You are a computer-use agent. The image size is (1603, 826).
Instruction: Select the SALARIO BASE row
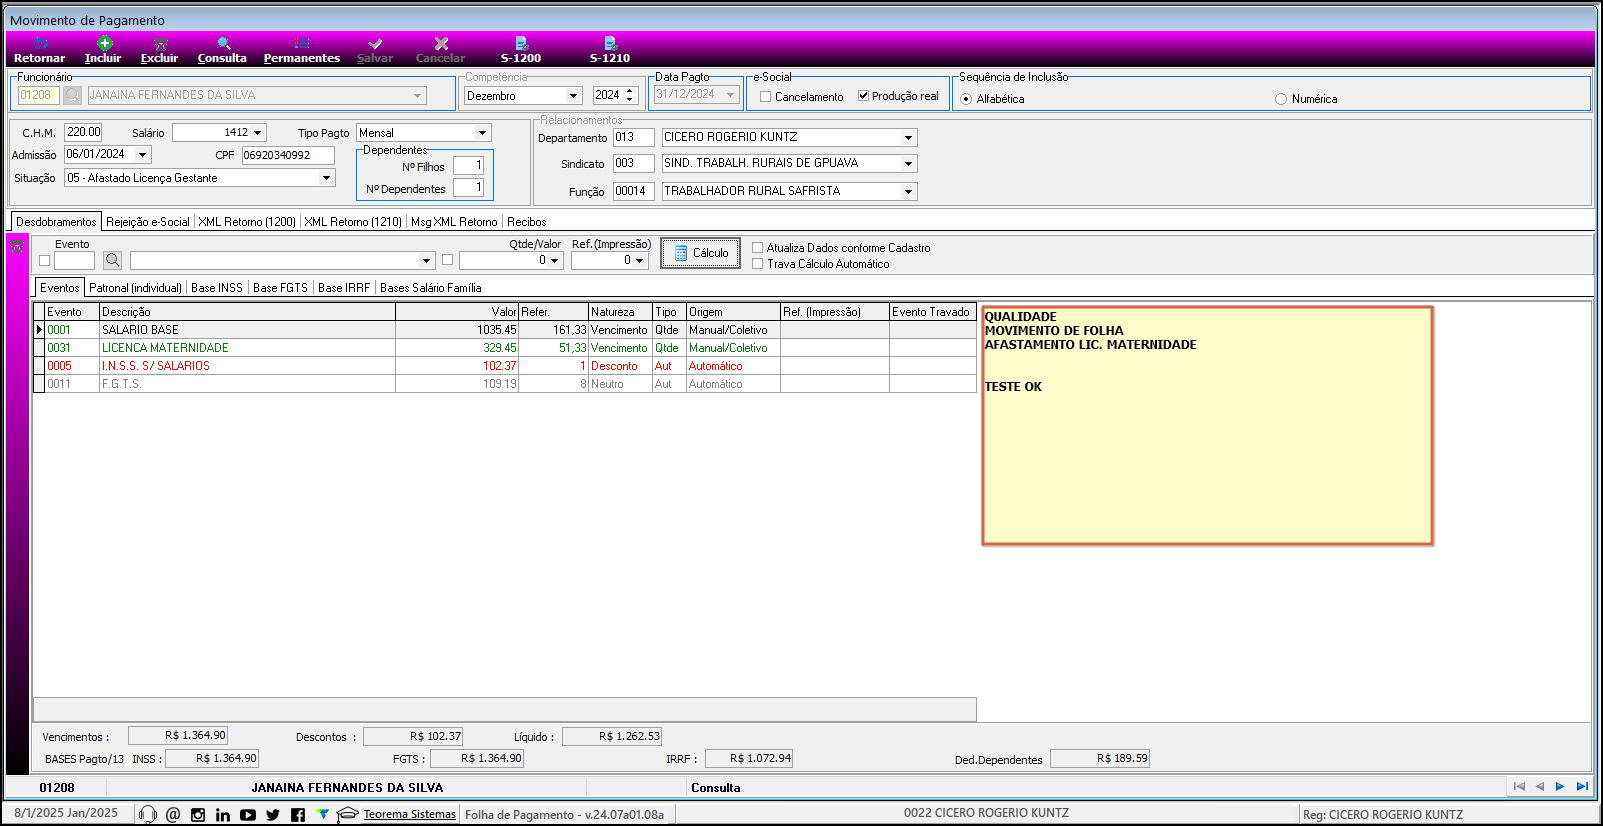(x=505, y=330)
